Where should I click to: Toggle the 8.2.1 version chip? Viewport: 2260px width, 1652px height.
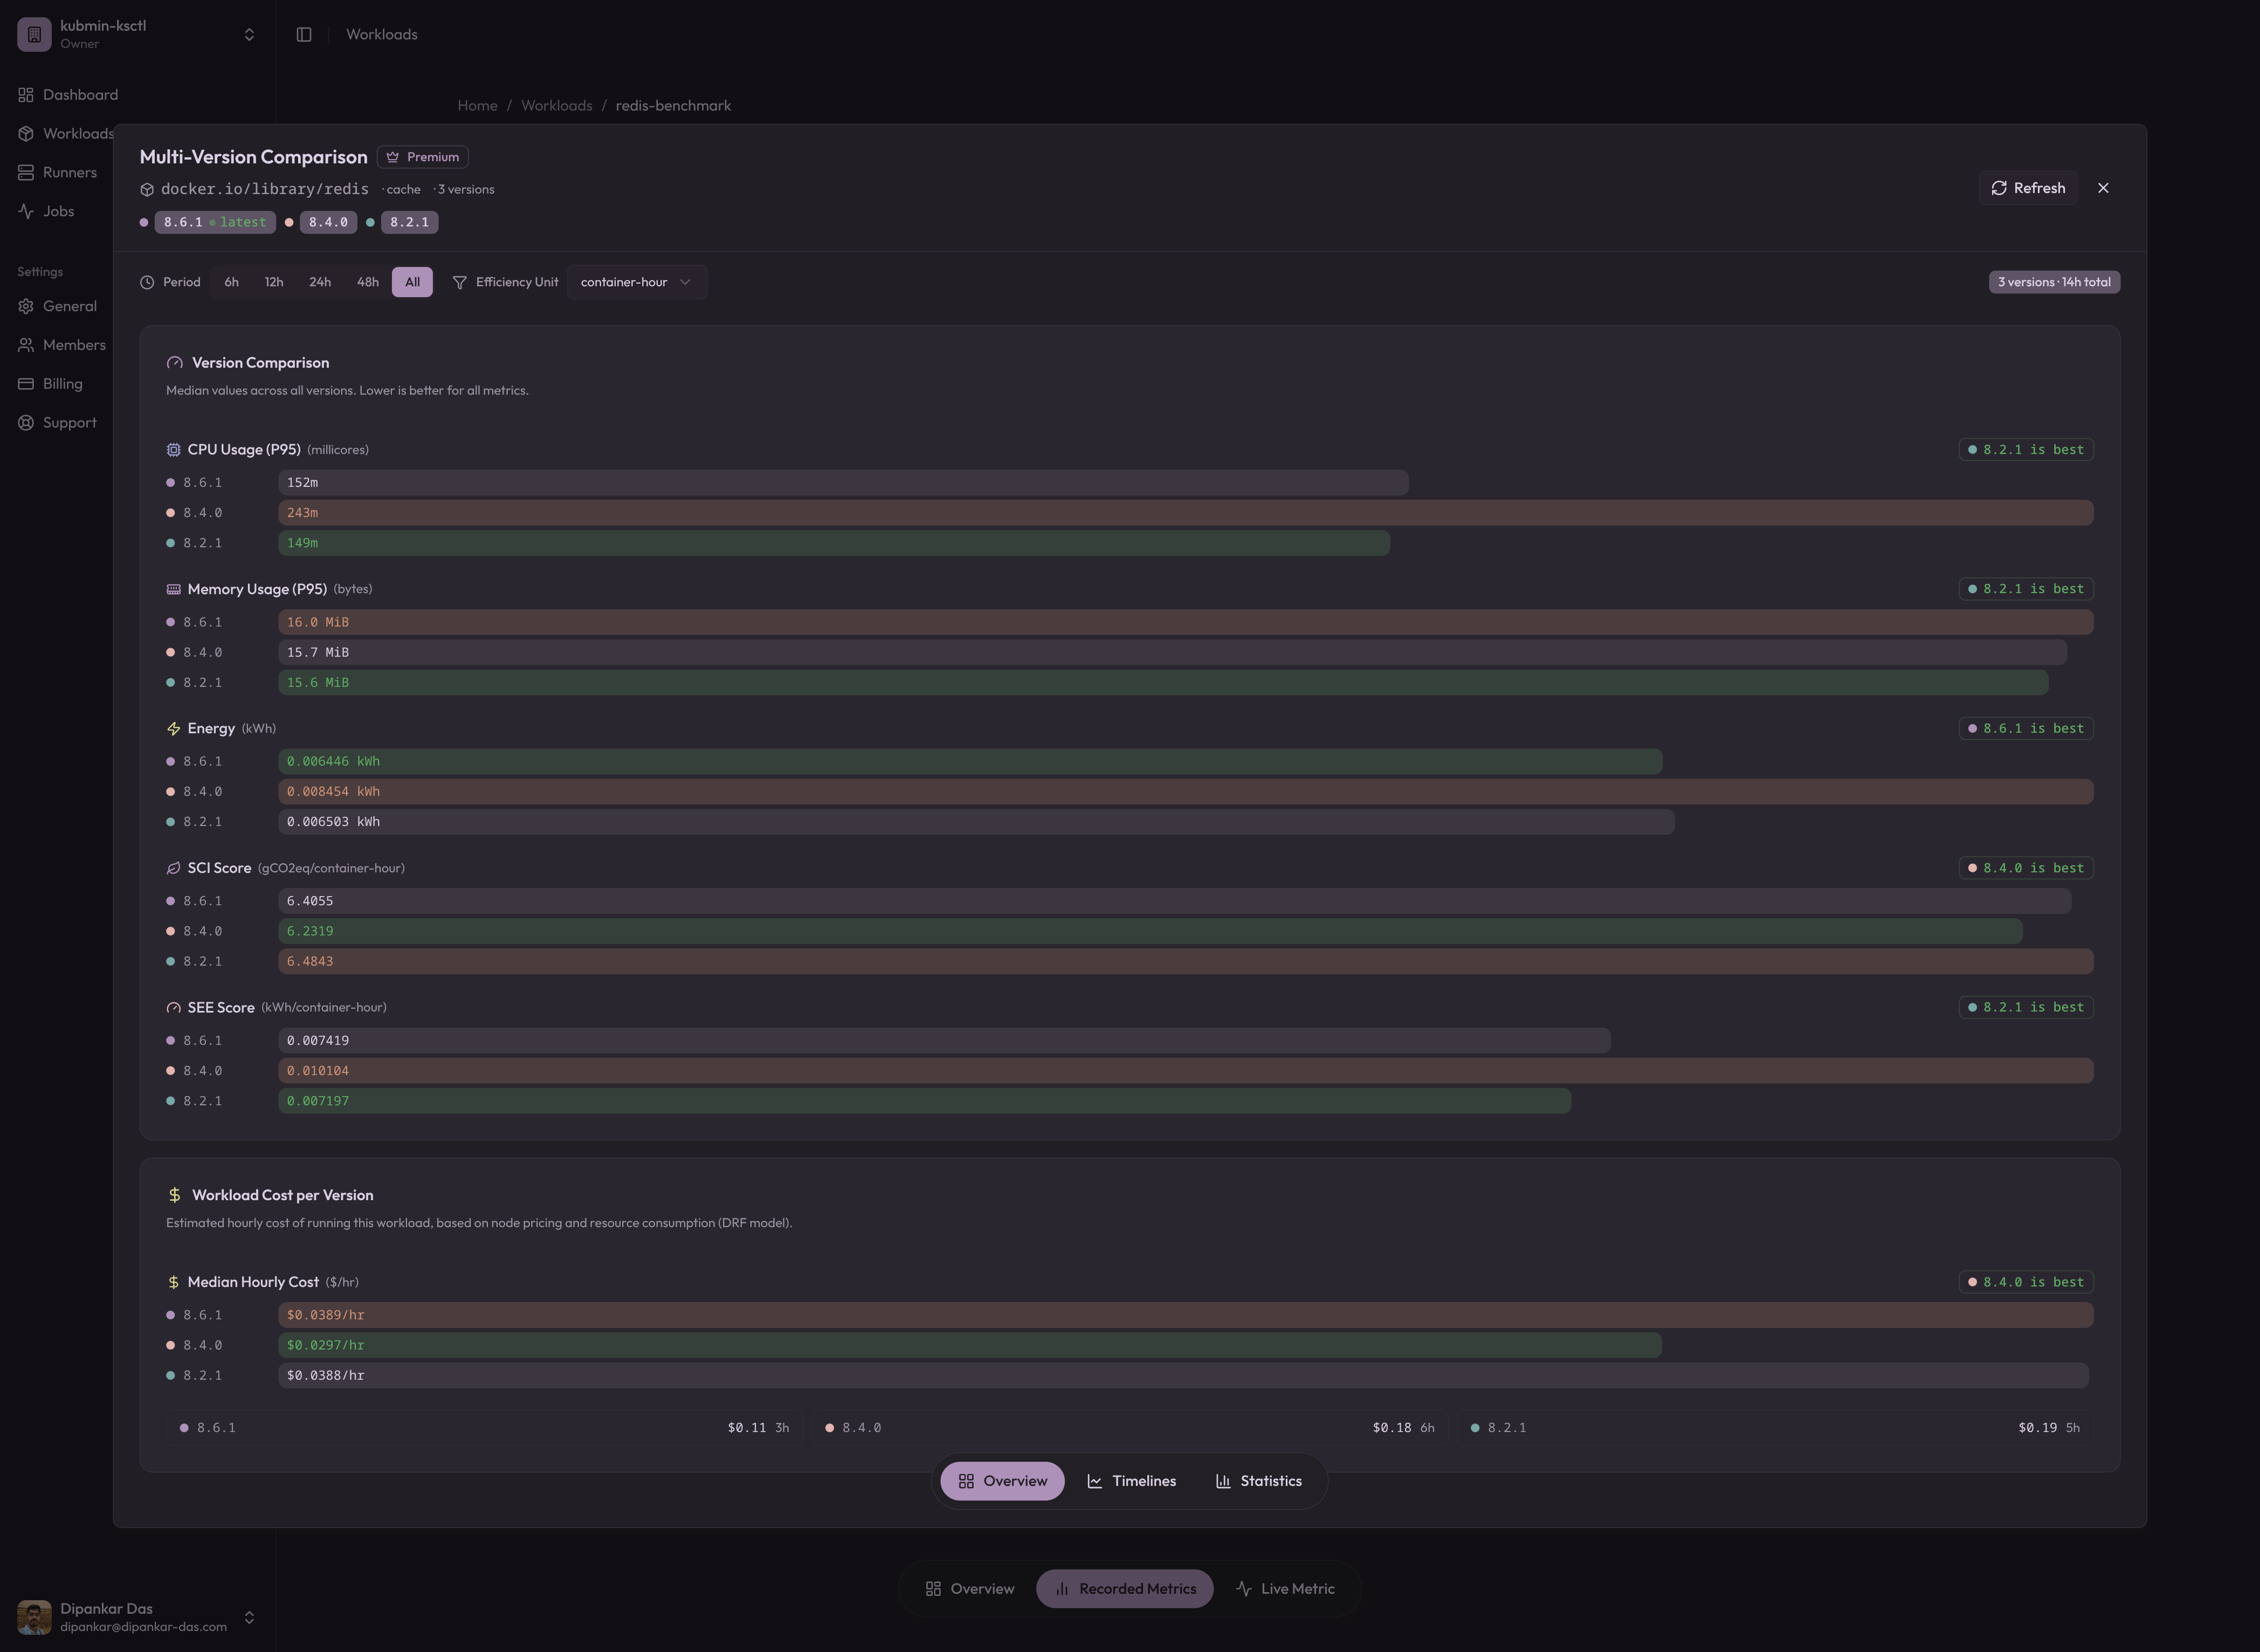pos(409,222)
